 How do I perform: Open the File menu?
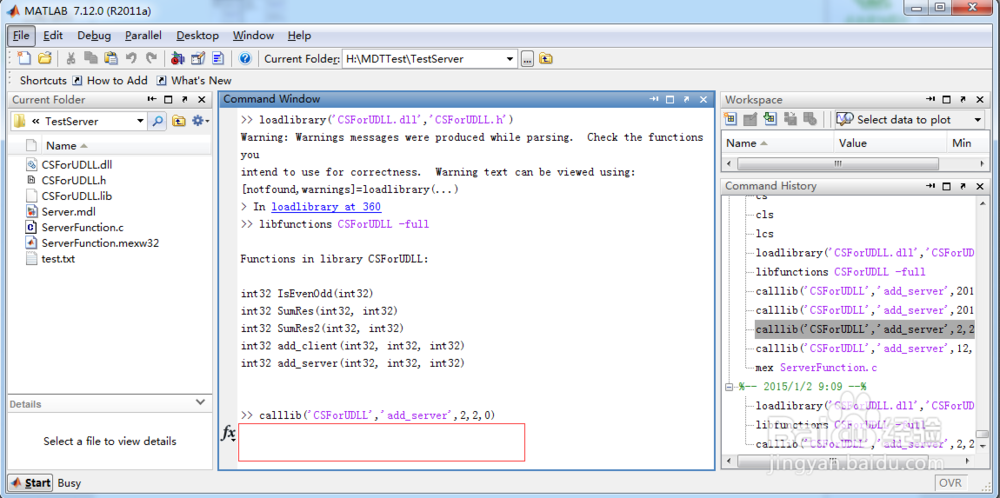point(21,36)
